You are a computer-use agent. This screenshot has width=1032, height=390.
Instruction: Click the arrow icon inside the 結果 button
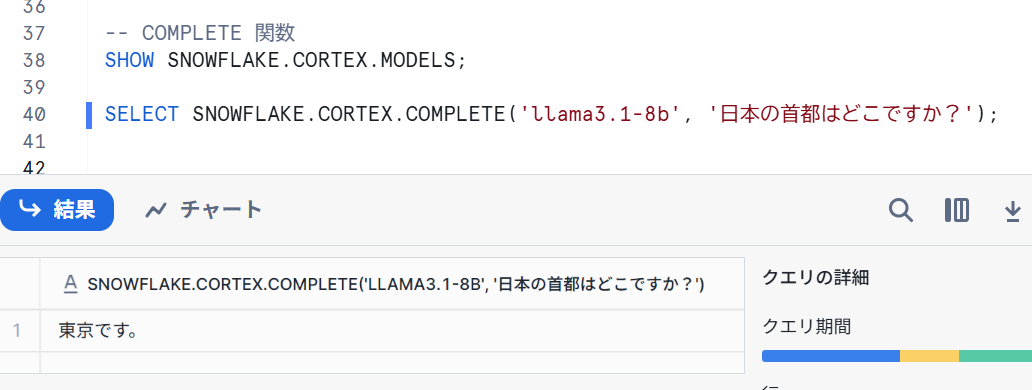[x=30, y=209]
